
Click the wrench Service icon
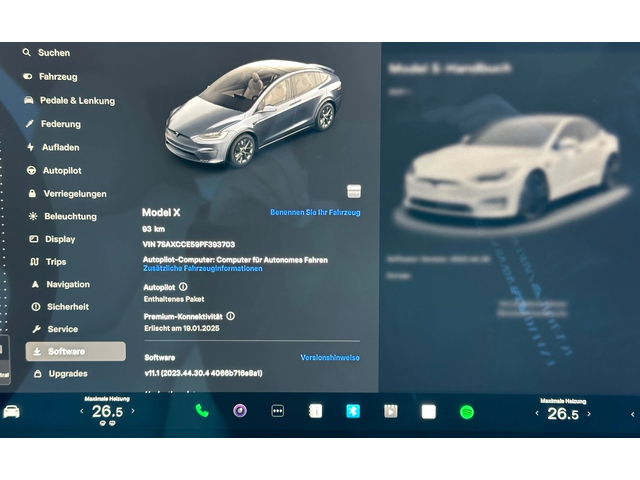(x=37, y=329)
